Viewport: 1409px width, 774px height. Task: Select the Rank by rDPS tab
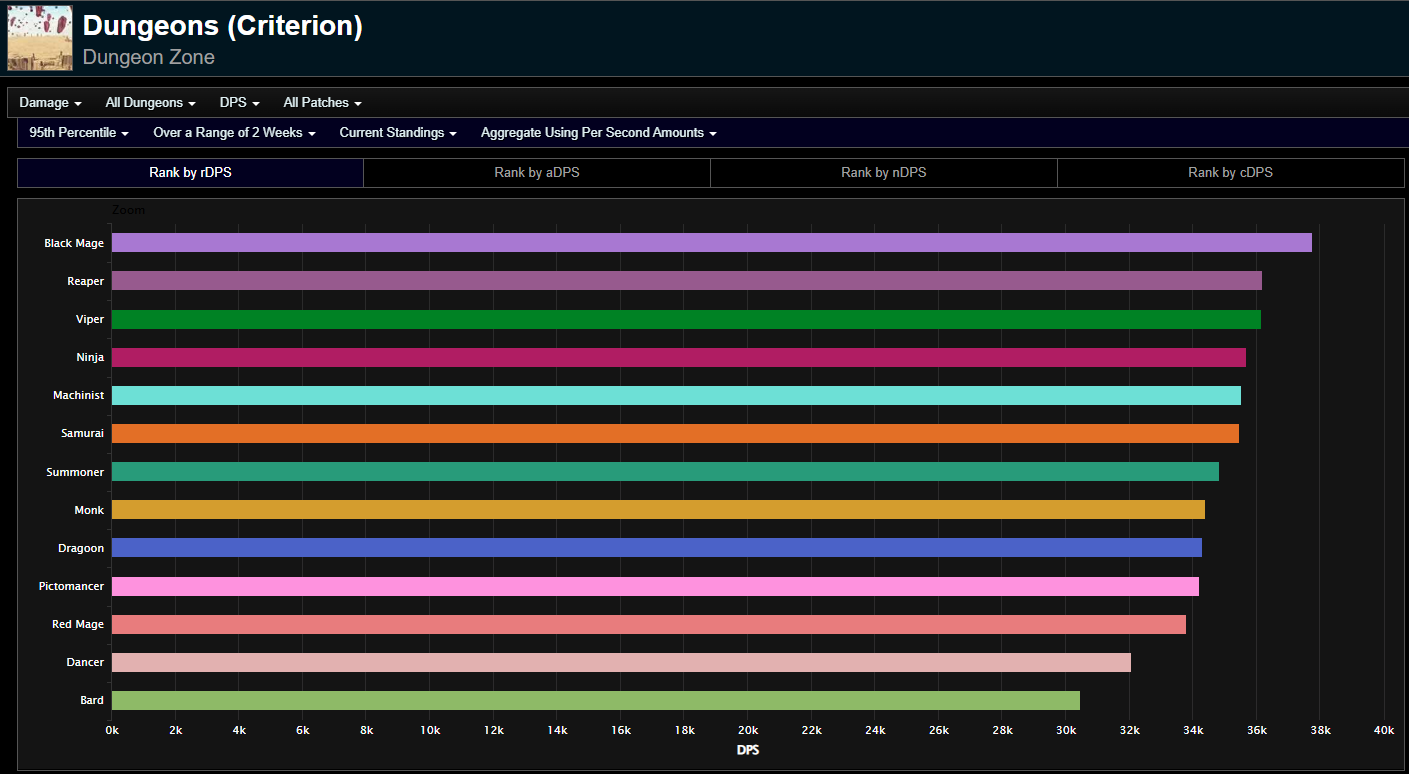(190, 173)
